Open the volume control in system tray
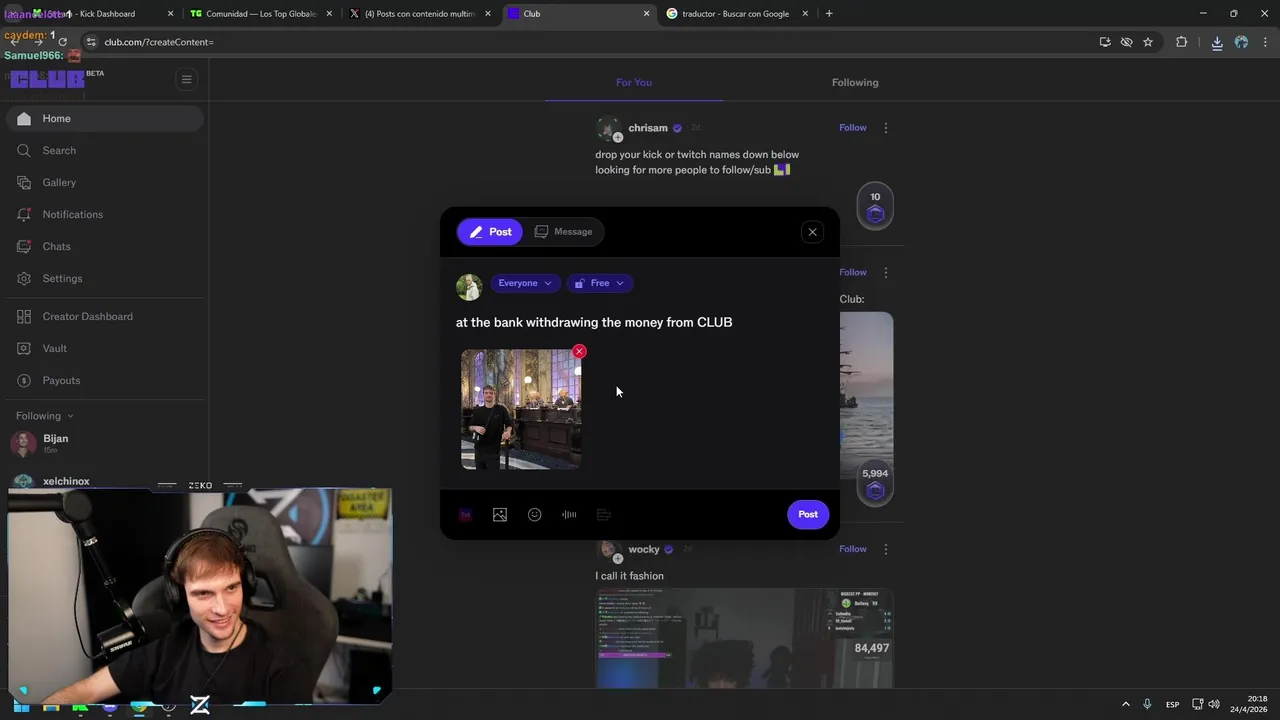Viewport: 1280px width, 720px height. (x=1213, y=705)
